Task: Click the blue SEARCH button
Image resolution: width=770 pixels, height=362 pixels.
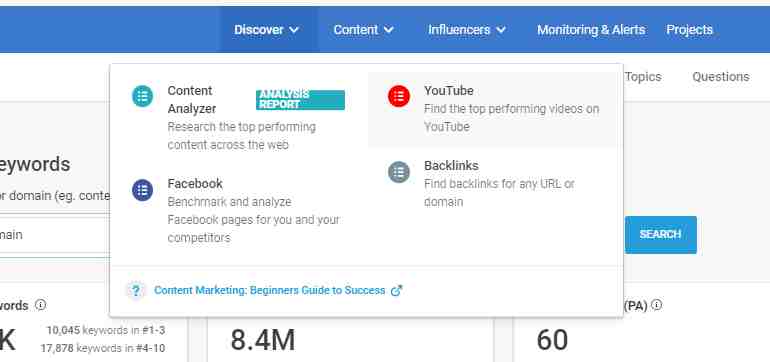Action: [660, 235]
